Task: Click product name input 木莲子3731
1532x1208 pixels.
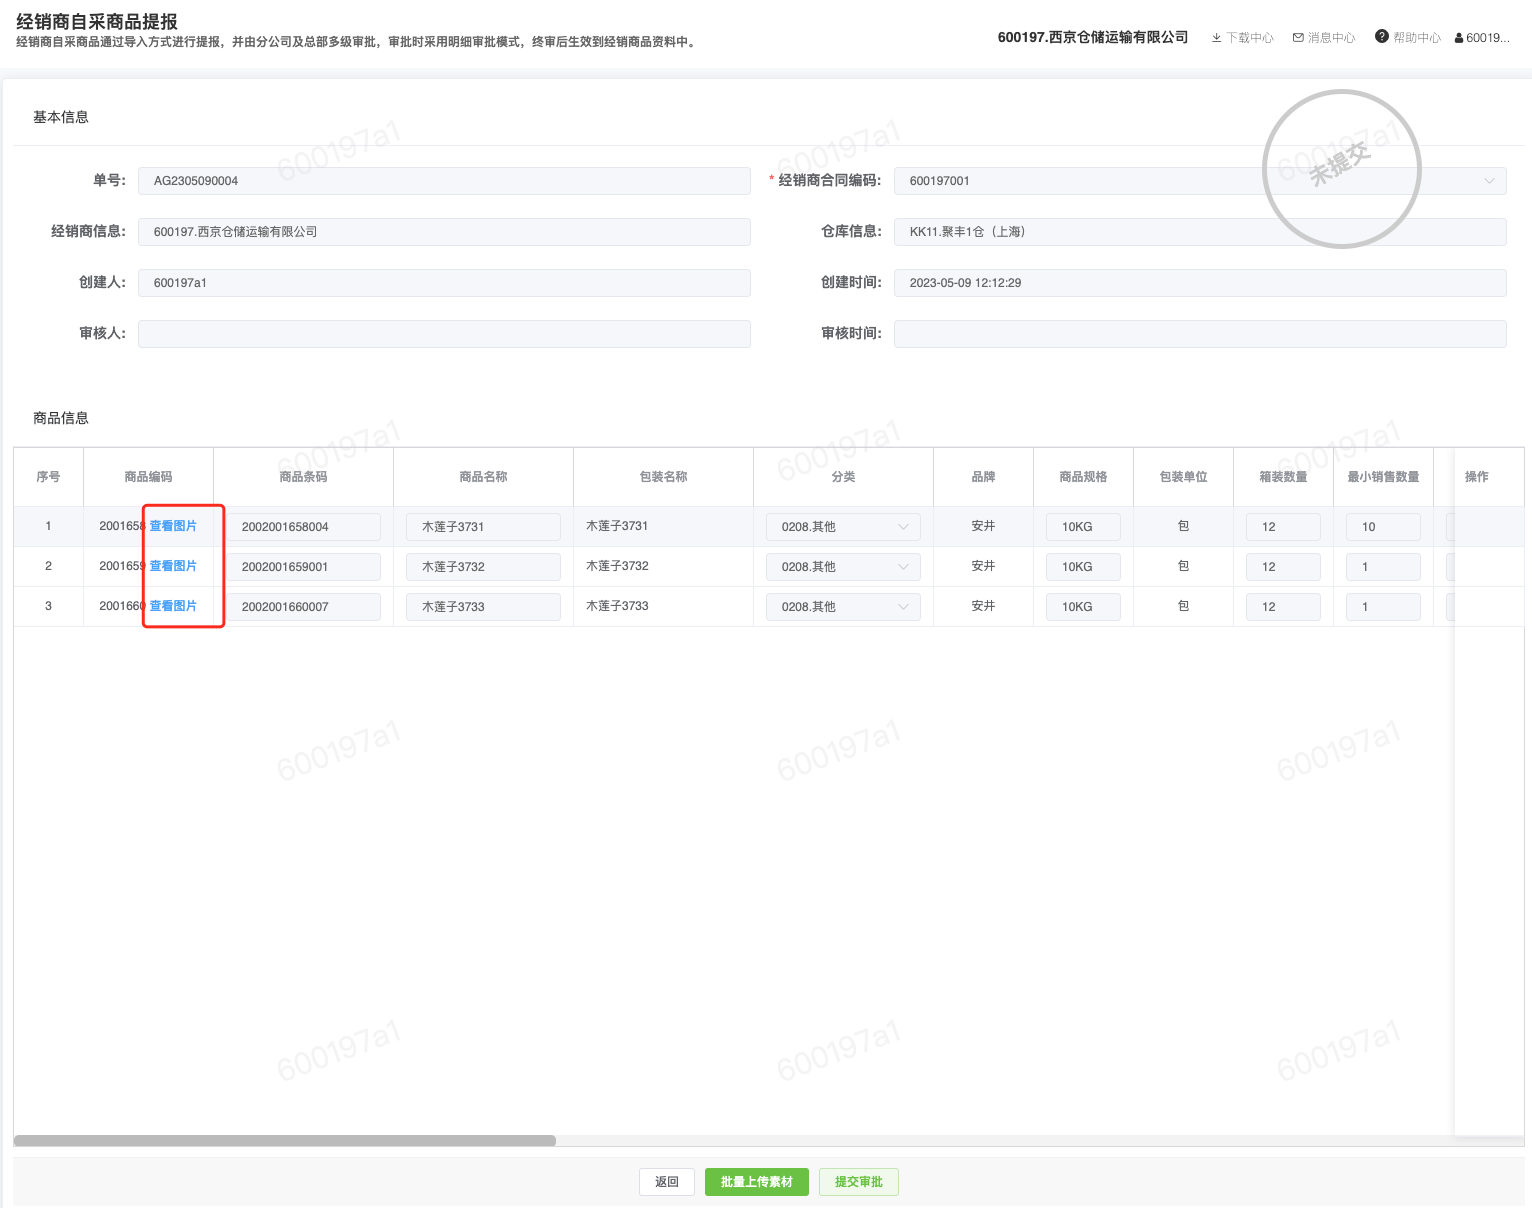Action: (484, 527)
